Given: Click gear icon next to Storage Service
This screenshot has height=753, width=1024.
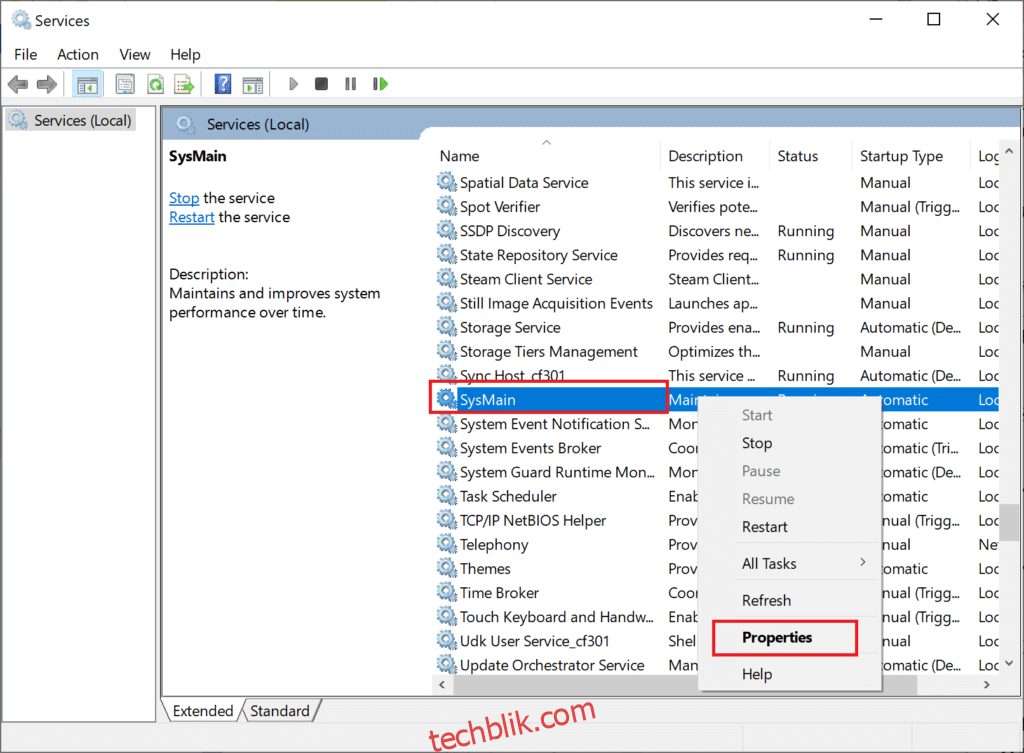Looking at the screenshot, I should [447, 327].
